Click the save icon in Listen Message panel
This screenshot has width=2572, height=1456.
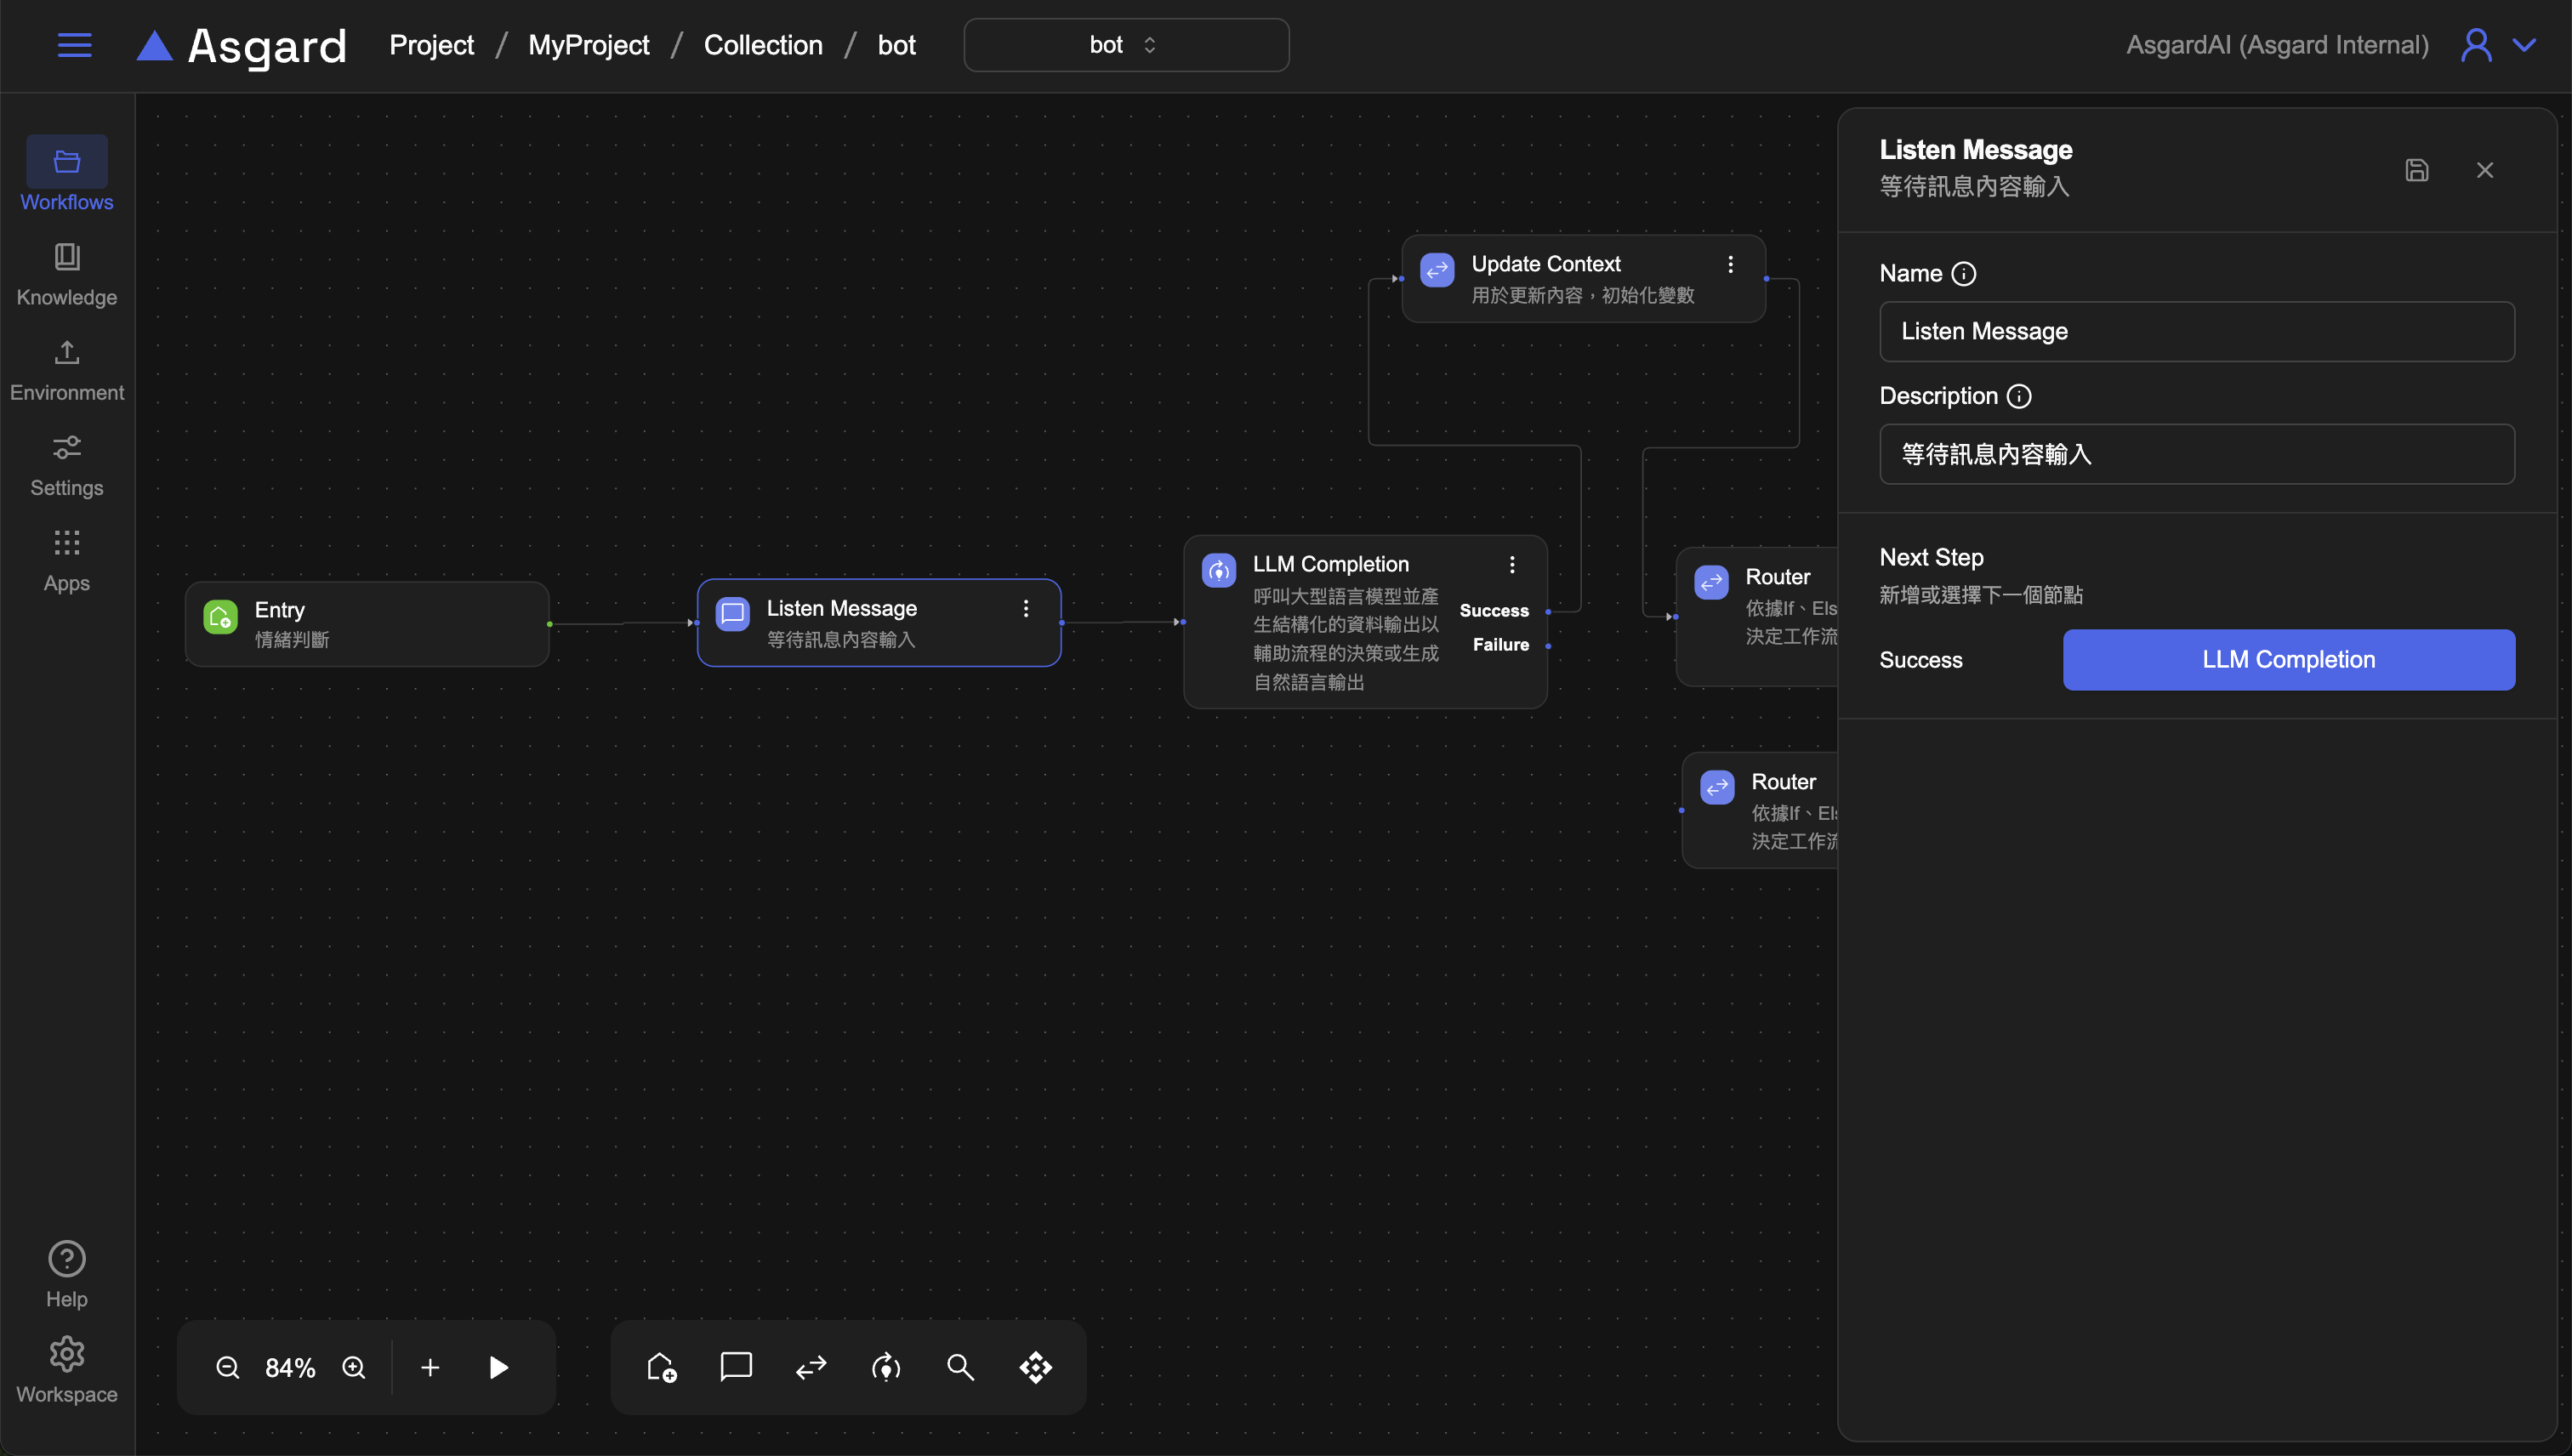point(2416,170)
